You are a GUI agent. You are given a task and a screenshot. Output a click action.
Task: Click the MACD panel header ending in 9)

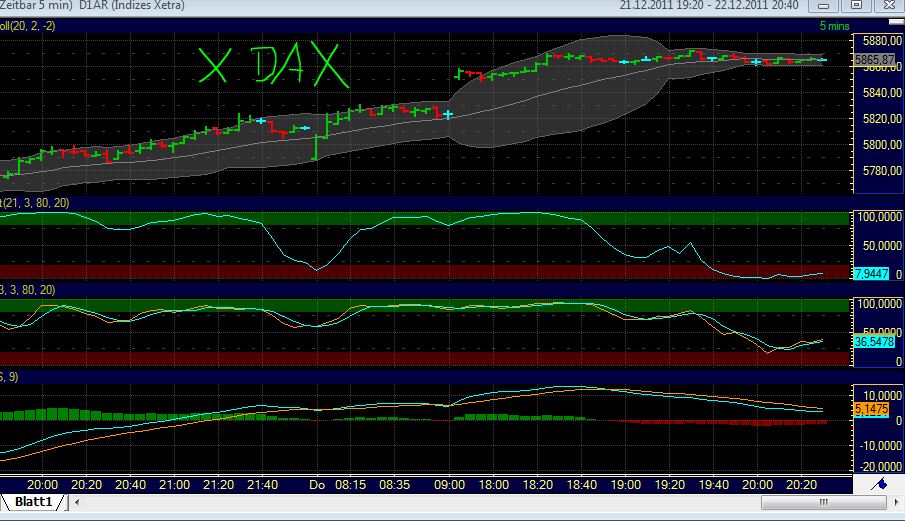click(x=10, y=376)
